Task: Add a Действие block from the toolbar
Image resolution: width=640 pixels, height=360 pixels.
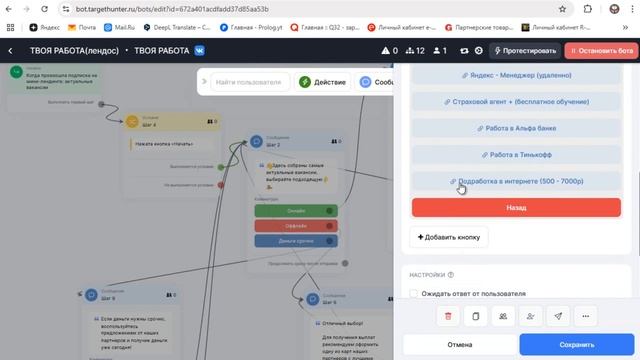Action: pyautogui.click(x=322, y=82)
